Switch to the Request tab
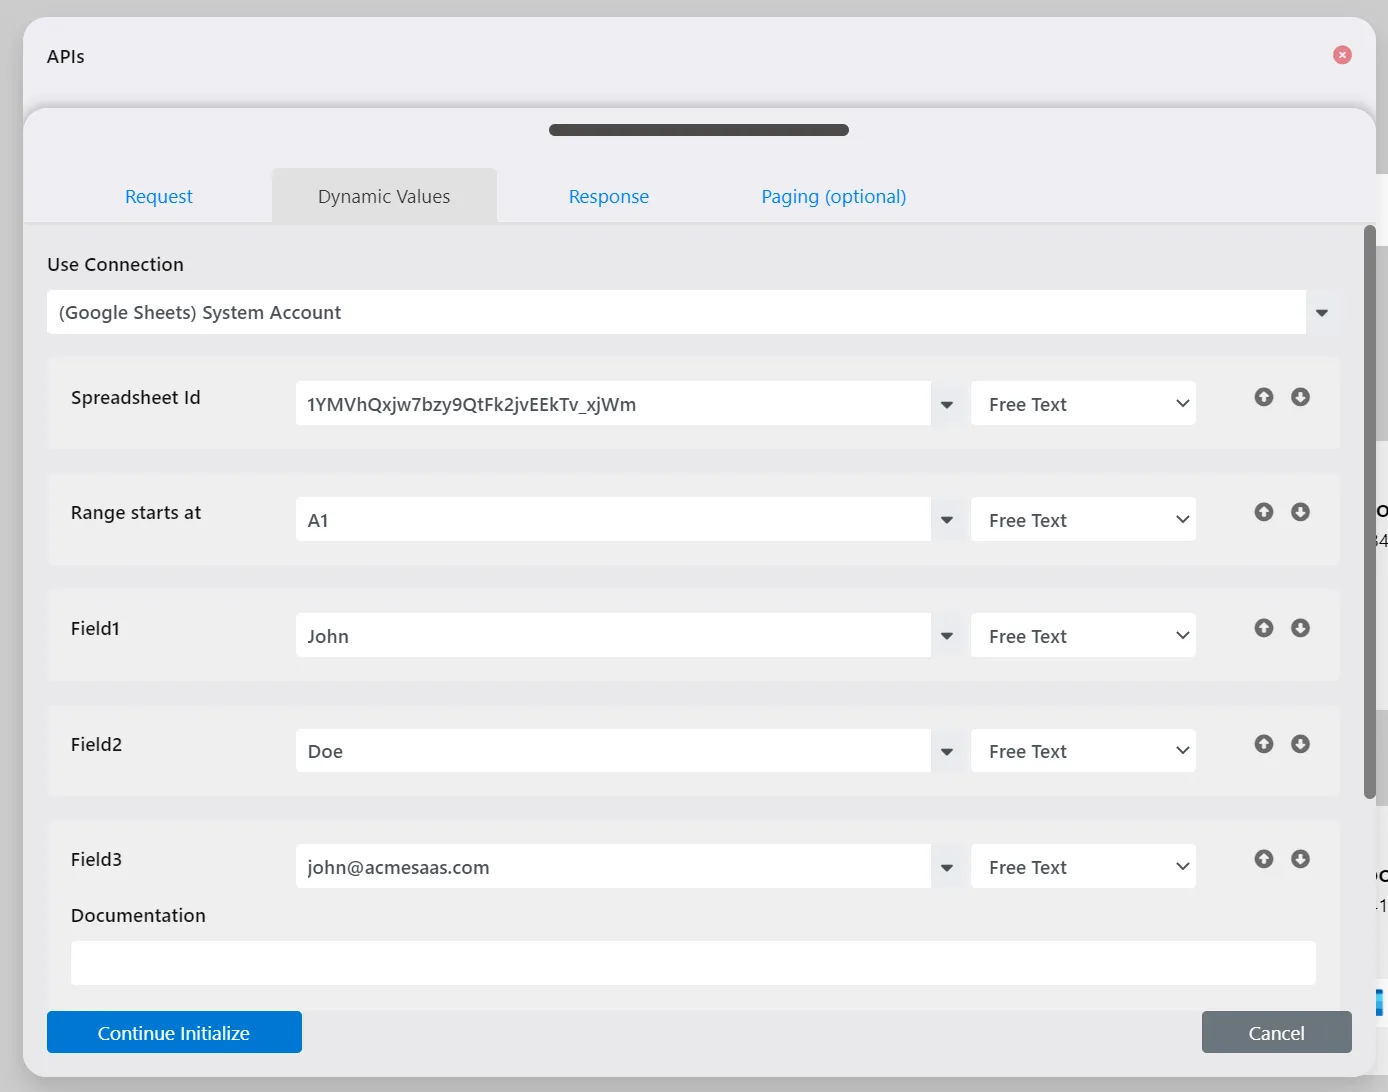The height and width of the screenshot is (1092, 1388). [159, 196]
